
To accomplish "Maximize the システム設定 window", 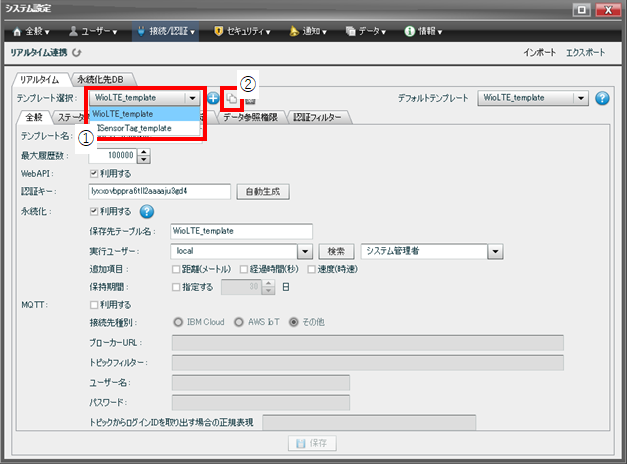I will point(581,10).
